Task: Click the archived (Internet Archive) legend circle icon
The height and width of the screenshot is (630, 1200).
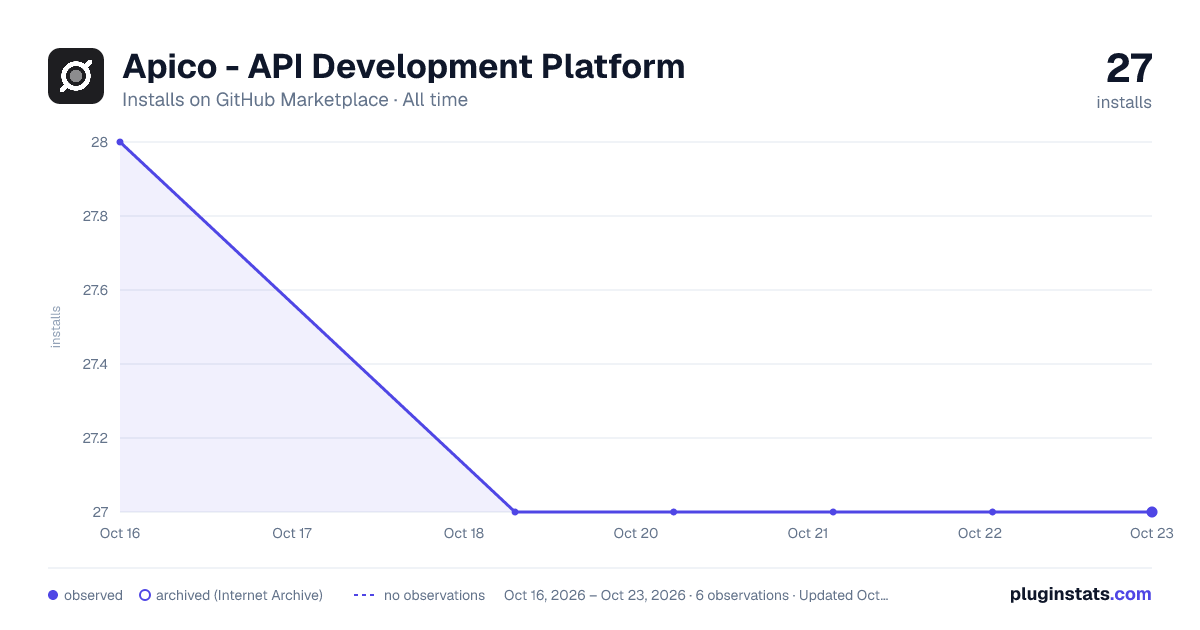Action: pos(145,595)
